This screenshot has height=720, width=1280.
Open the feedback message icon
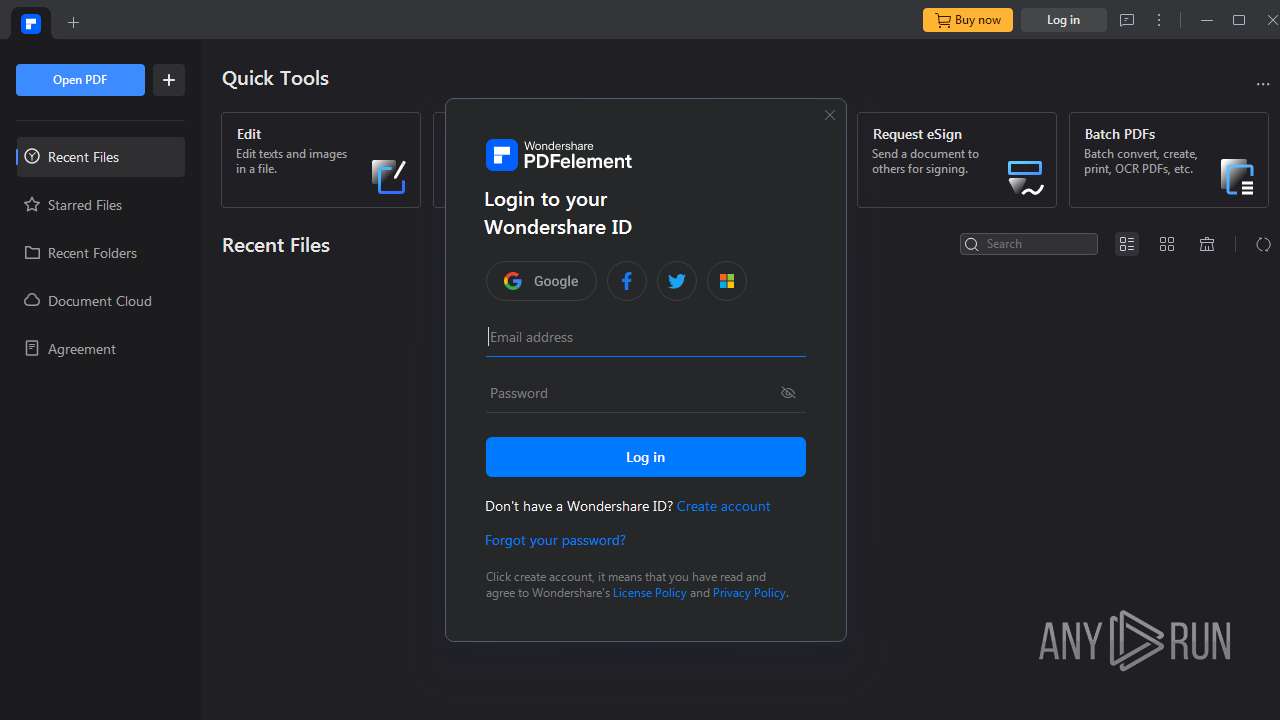1127,20
